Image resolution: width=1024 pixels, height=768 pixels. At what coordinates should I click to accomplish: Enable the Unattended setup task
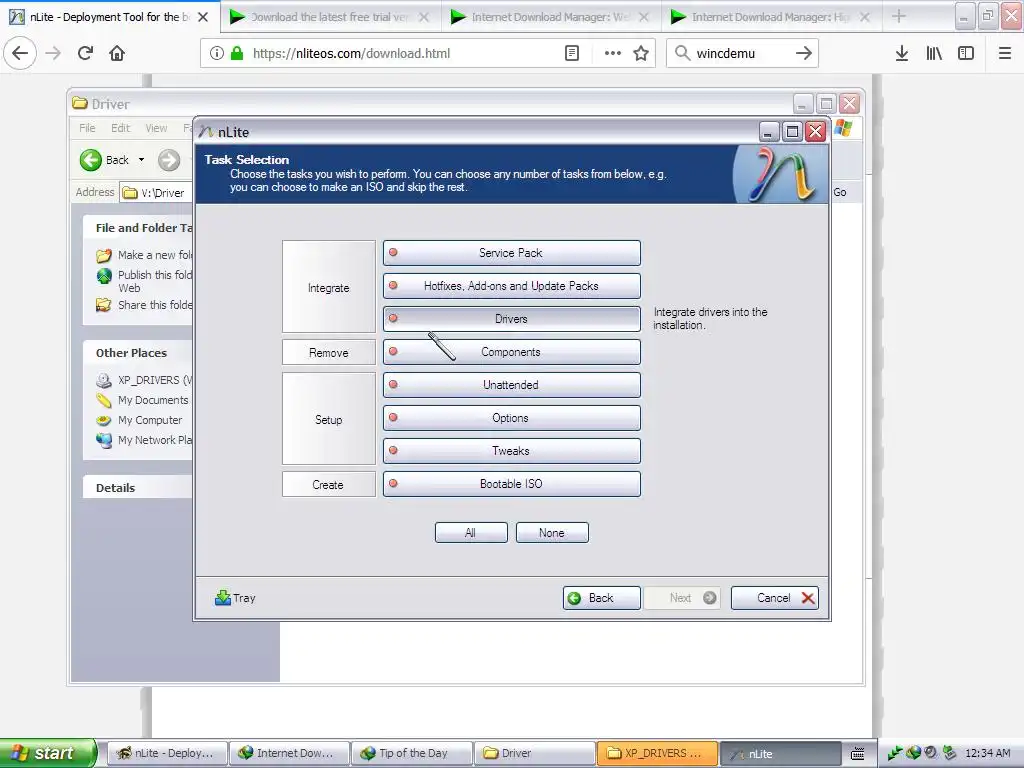(x=511, y=385)
